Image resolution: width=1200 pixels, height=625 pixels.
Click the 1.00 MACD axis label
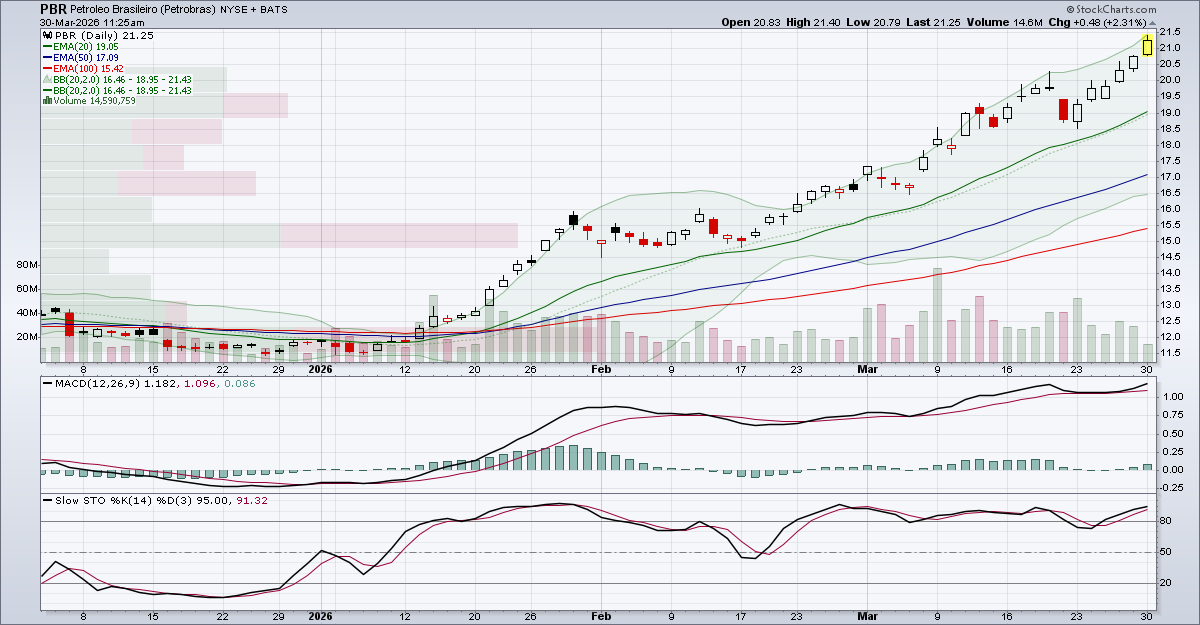1173,397
